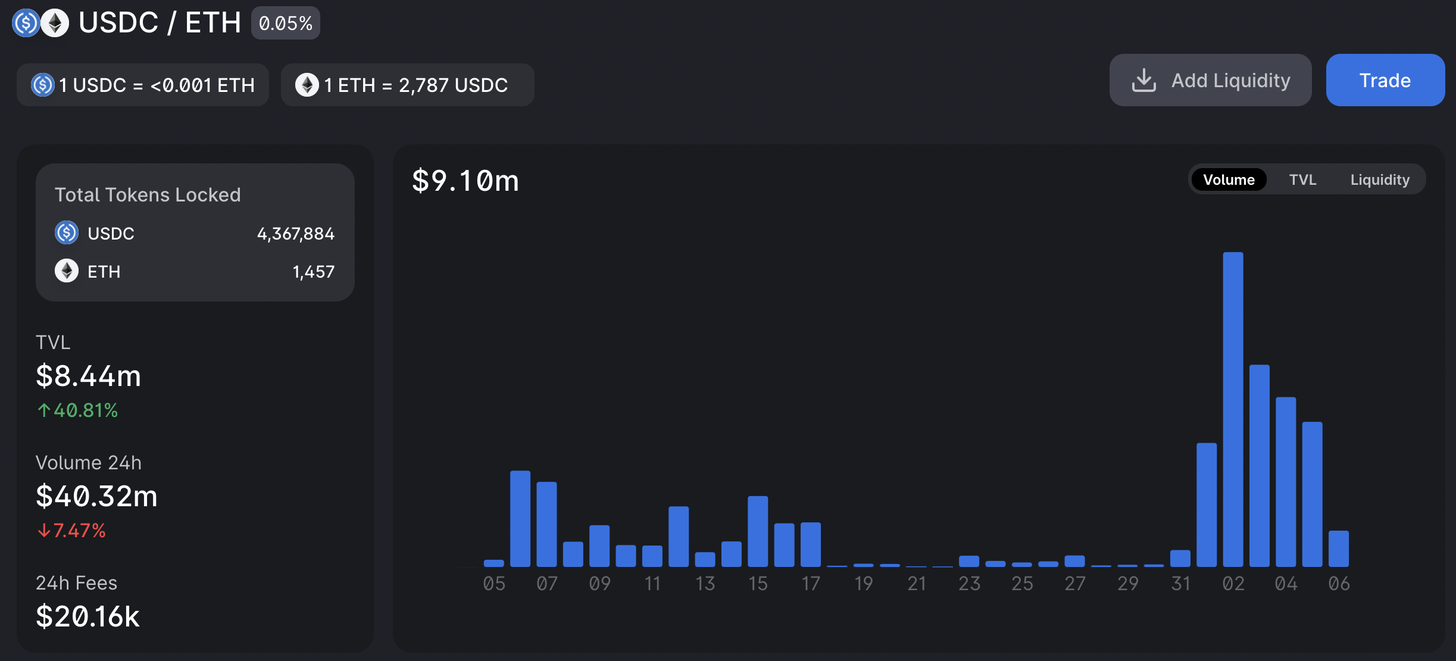Click the $9.10m chart value
The image size is (1456, 661).
466,181
